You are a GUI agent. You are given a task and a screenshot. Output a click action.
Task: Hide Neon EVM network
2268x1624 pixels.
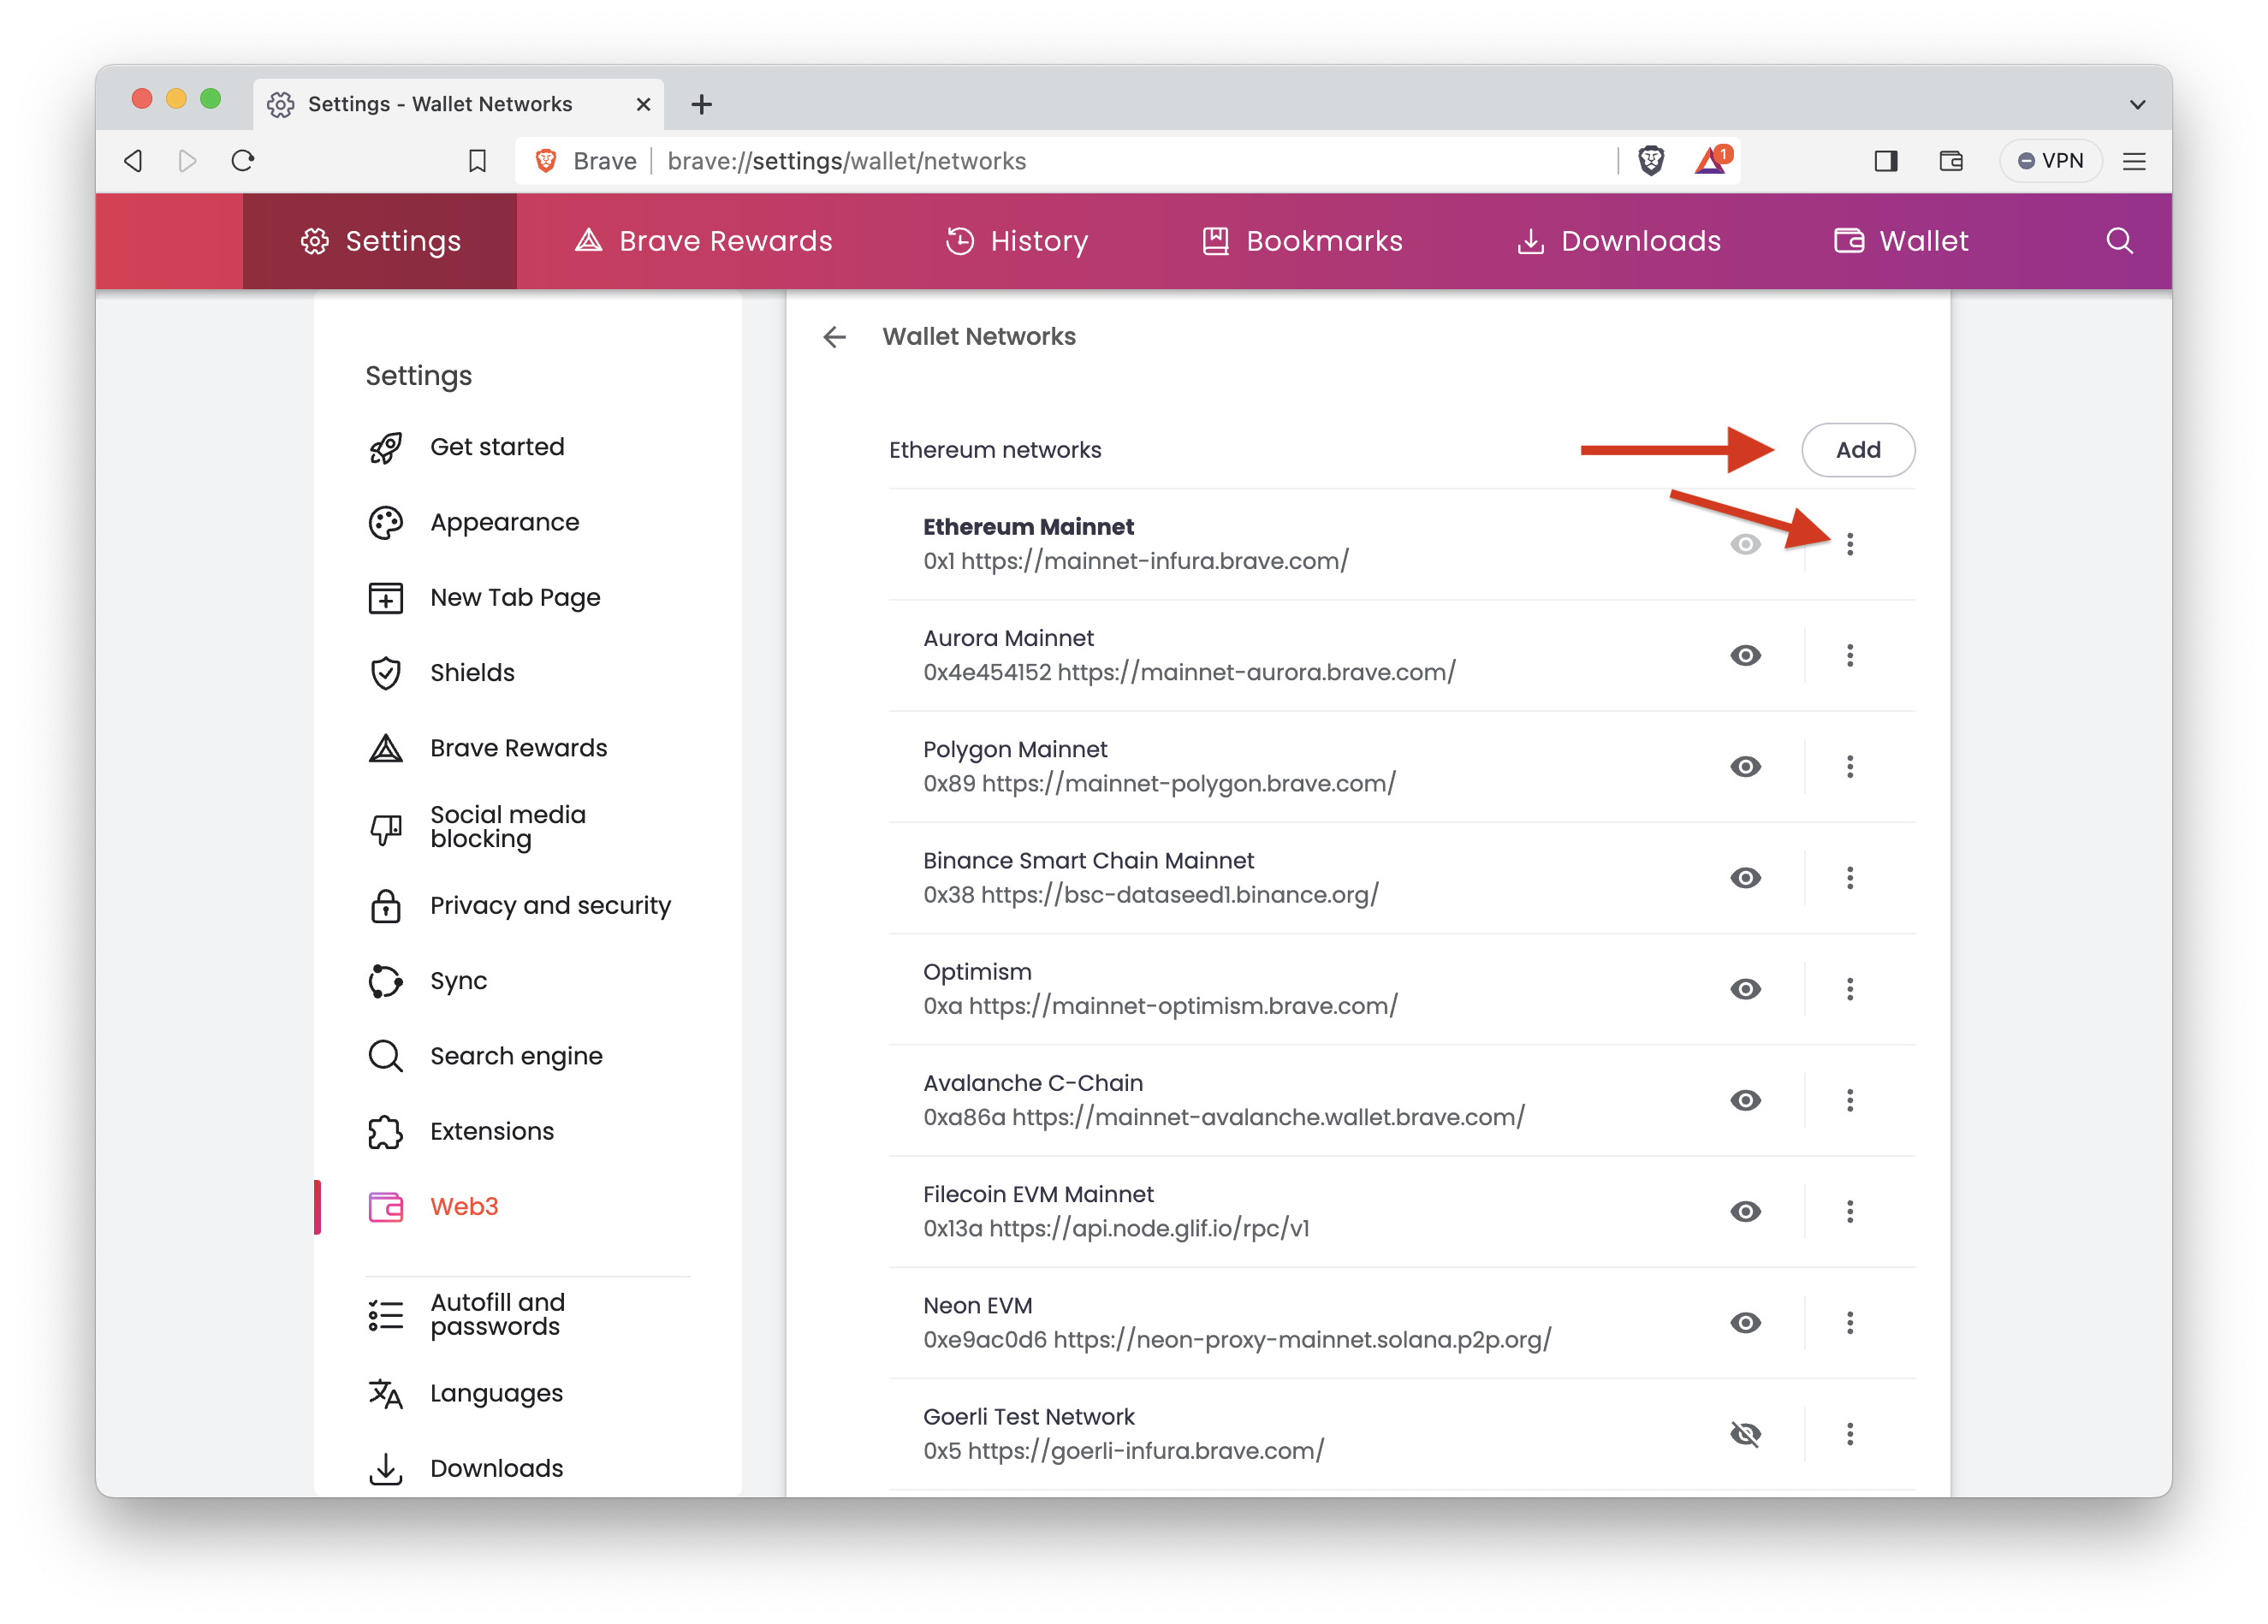click(x=1745, y=1323)
